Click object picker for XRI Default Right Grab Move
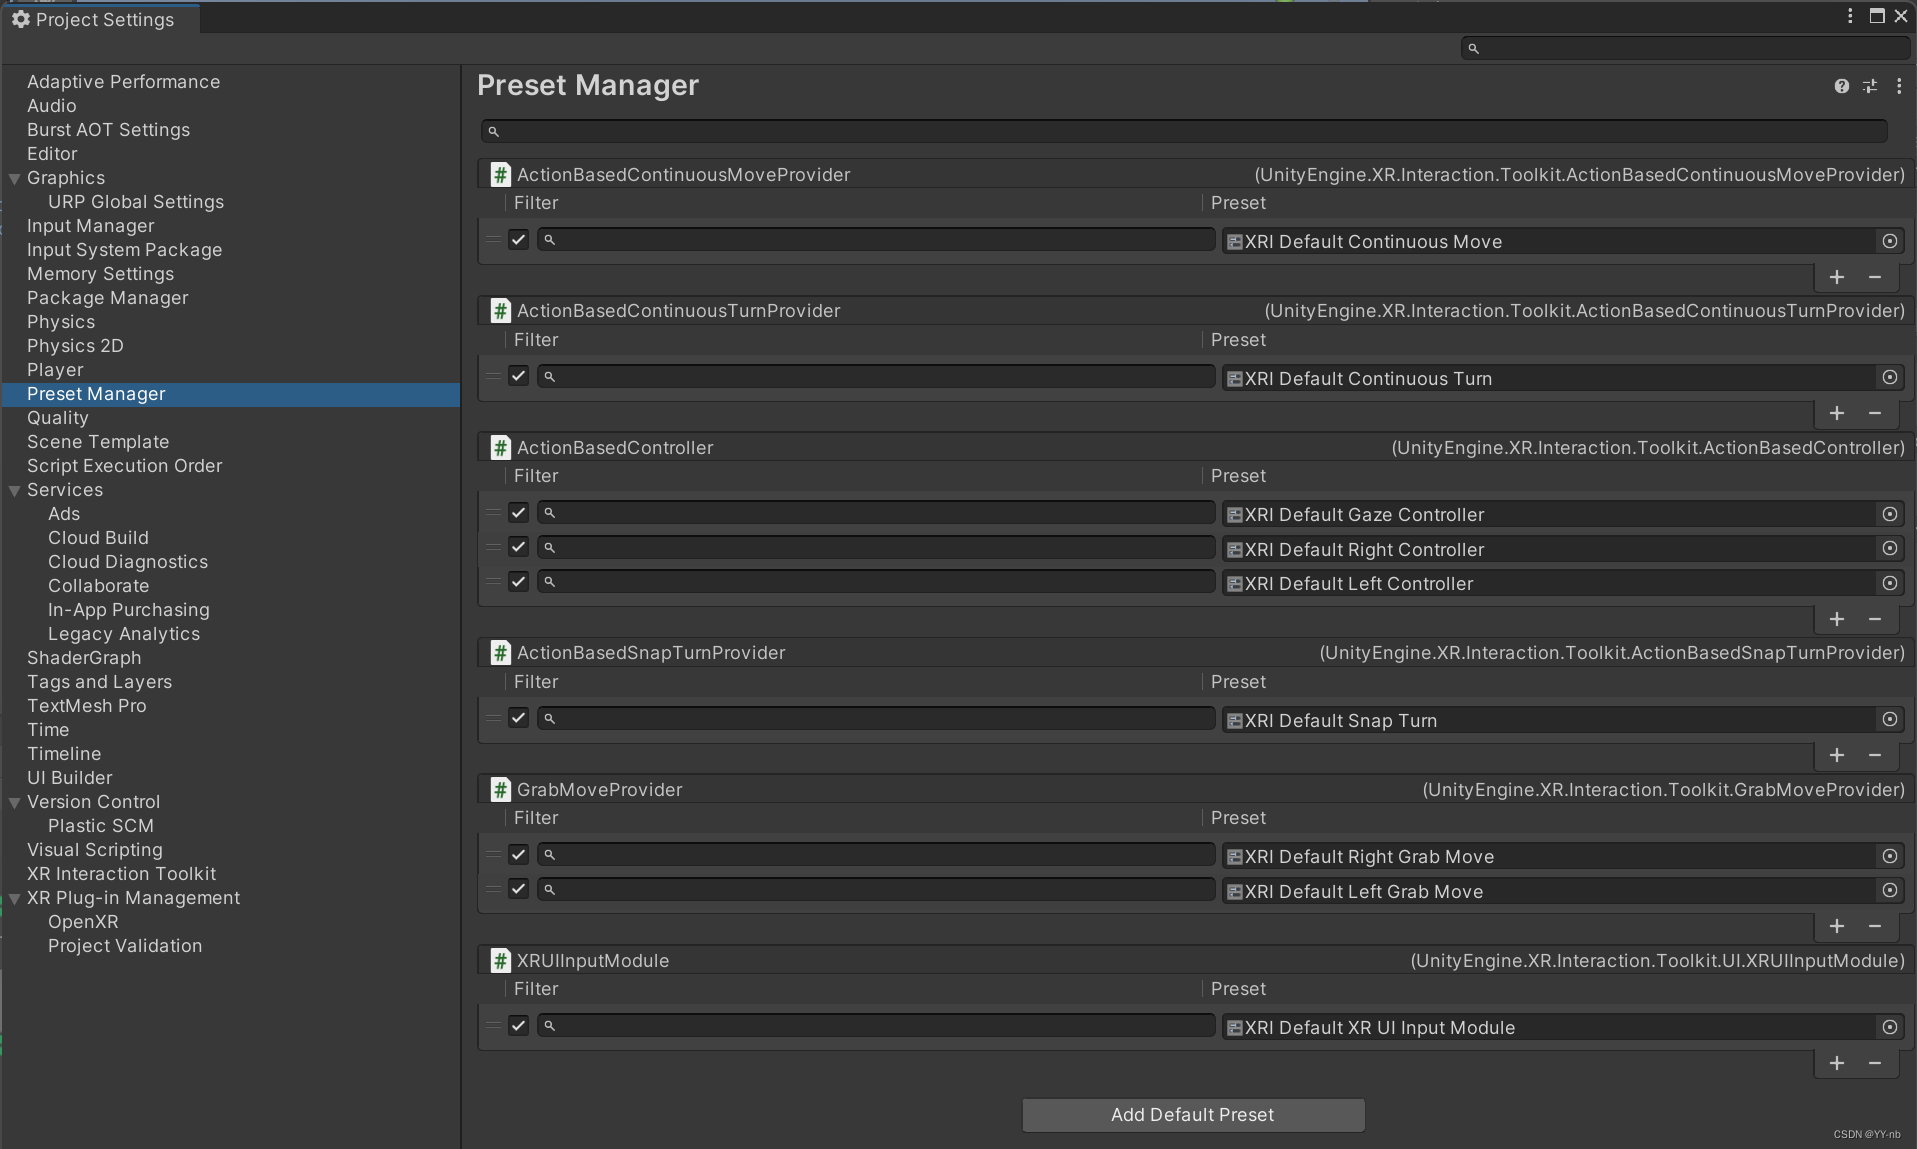The height and width of the screenshot is (1149, 1917). click(x=1890, y=856)
